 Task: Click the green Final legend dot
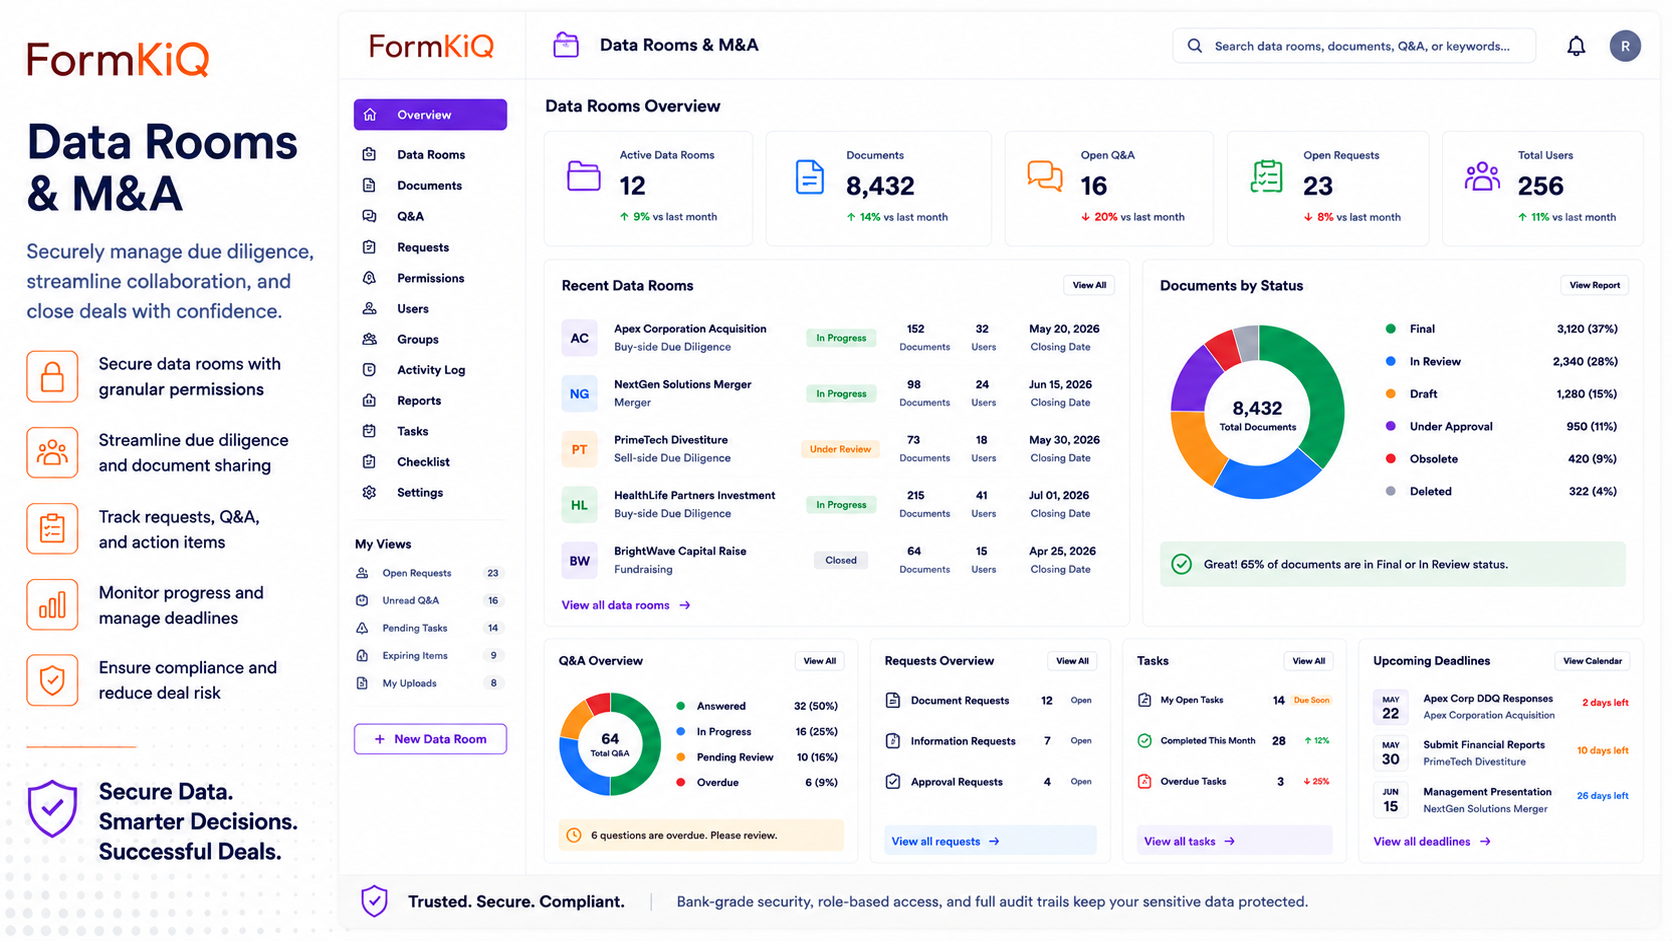click(1391, 329)
